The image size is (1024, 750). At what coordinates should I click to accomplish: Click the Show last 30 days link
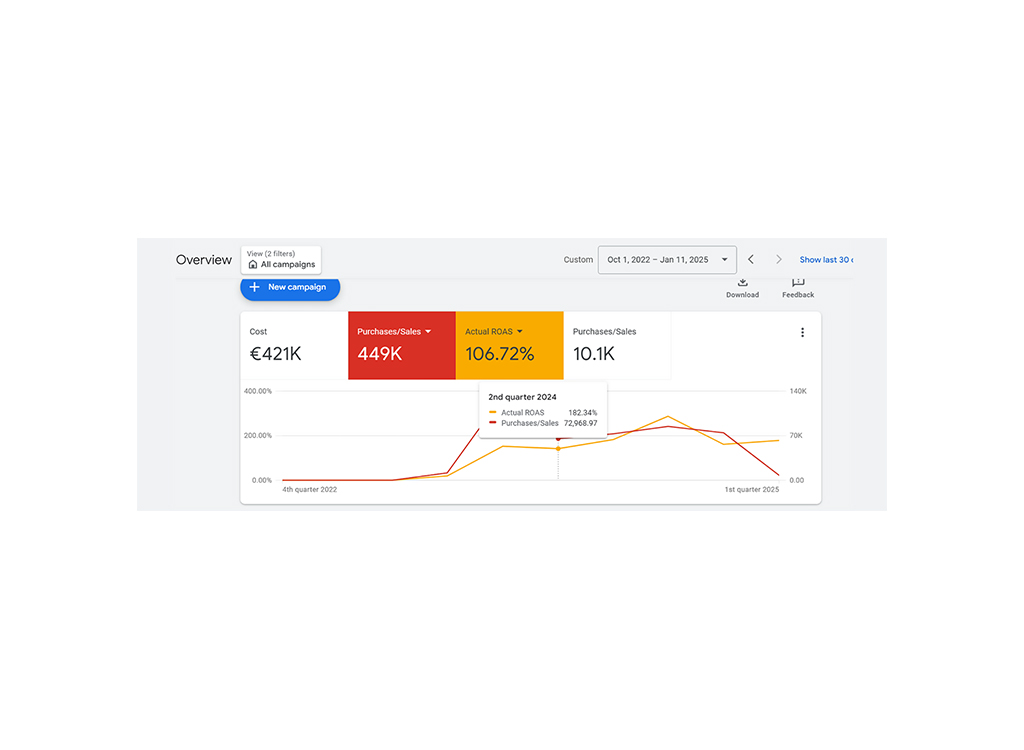[x=826, y=259]
